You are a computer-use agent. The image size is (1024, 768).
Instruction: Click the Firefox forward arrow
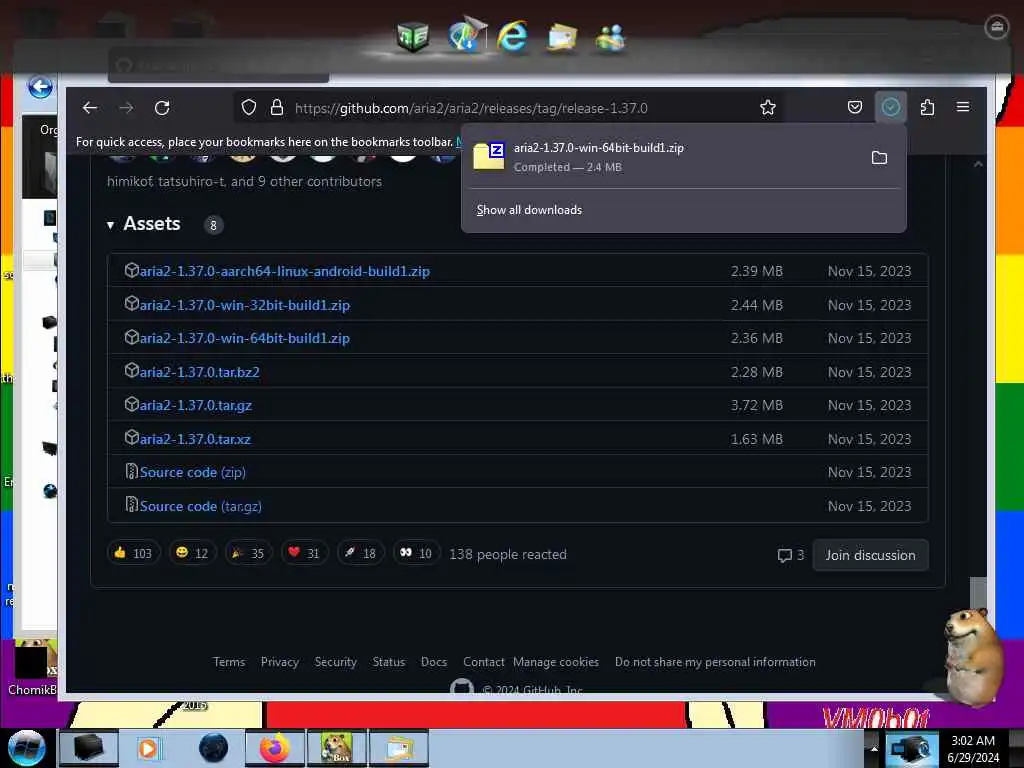[126, 108]
